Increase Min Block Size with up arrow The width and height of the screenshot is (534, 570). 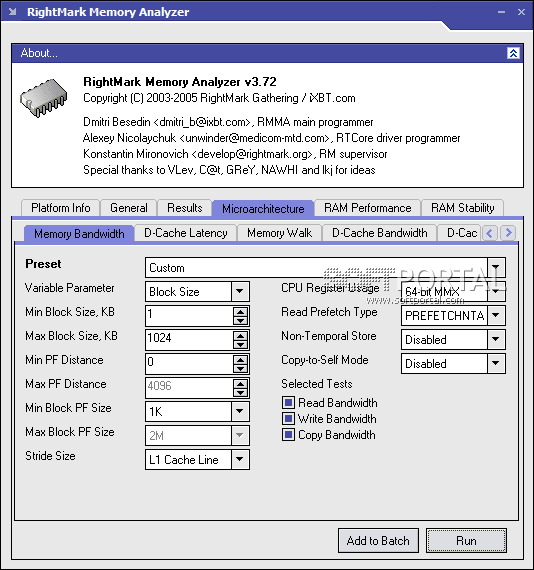click(240, 312)
